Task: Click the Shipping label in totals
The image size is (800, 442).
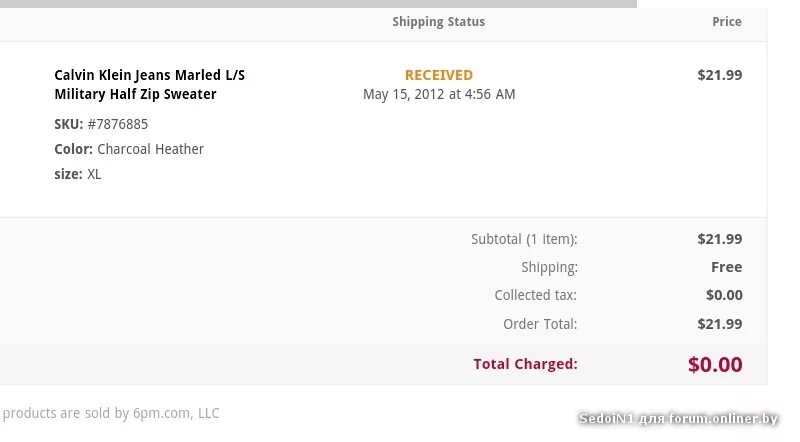Action: [x=549, y=267]
